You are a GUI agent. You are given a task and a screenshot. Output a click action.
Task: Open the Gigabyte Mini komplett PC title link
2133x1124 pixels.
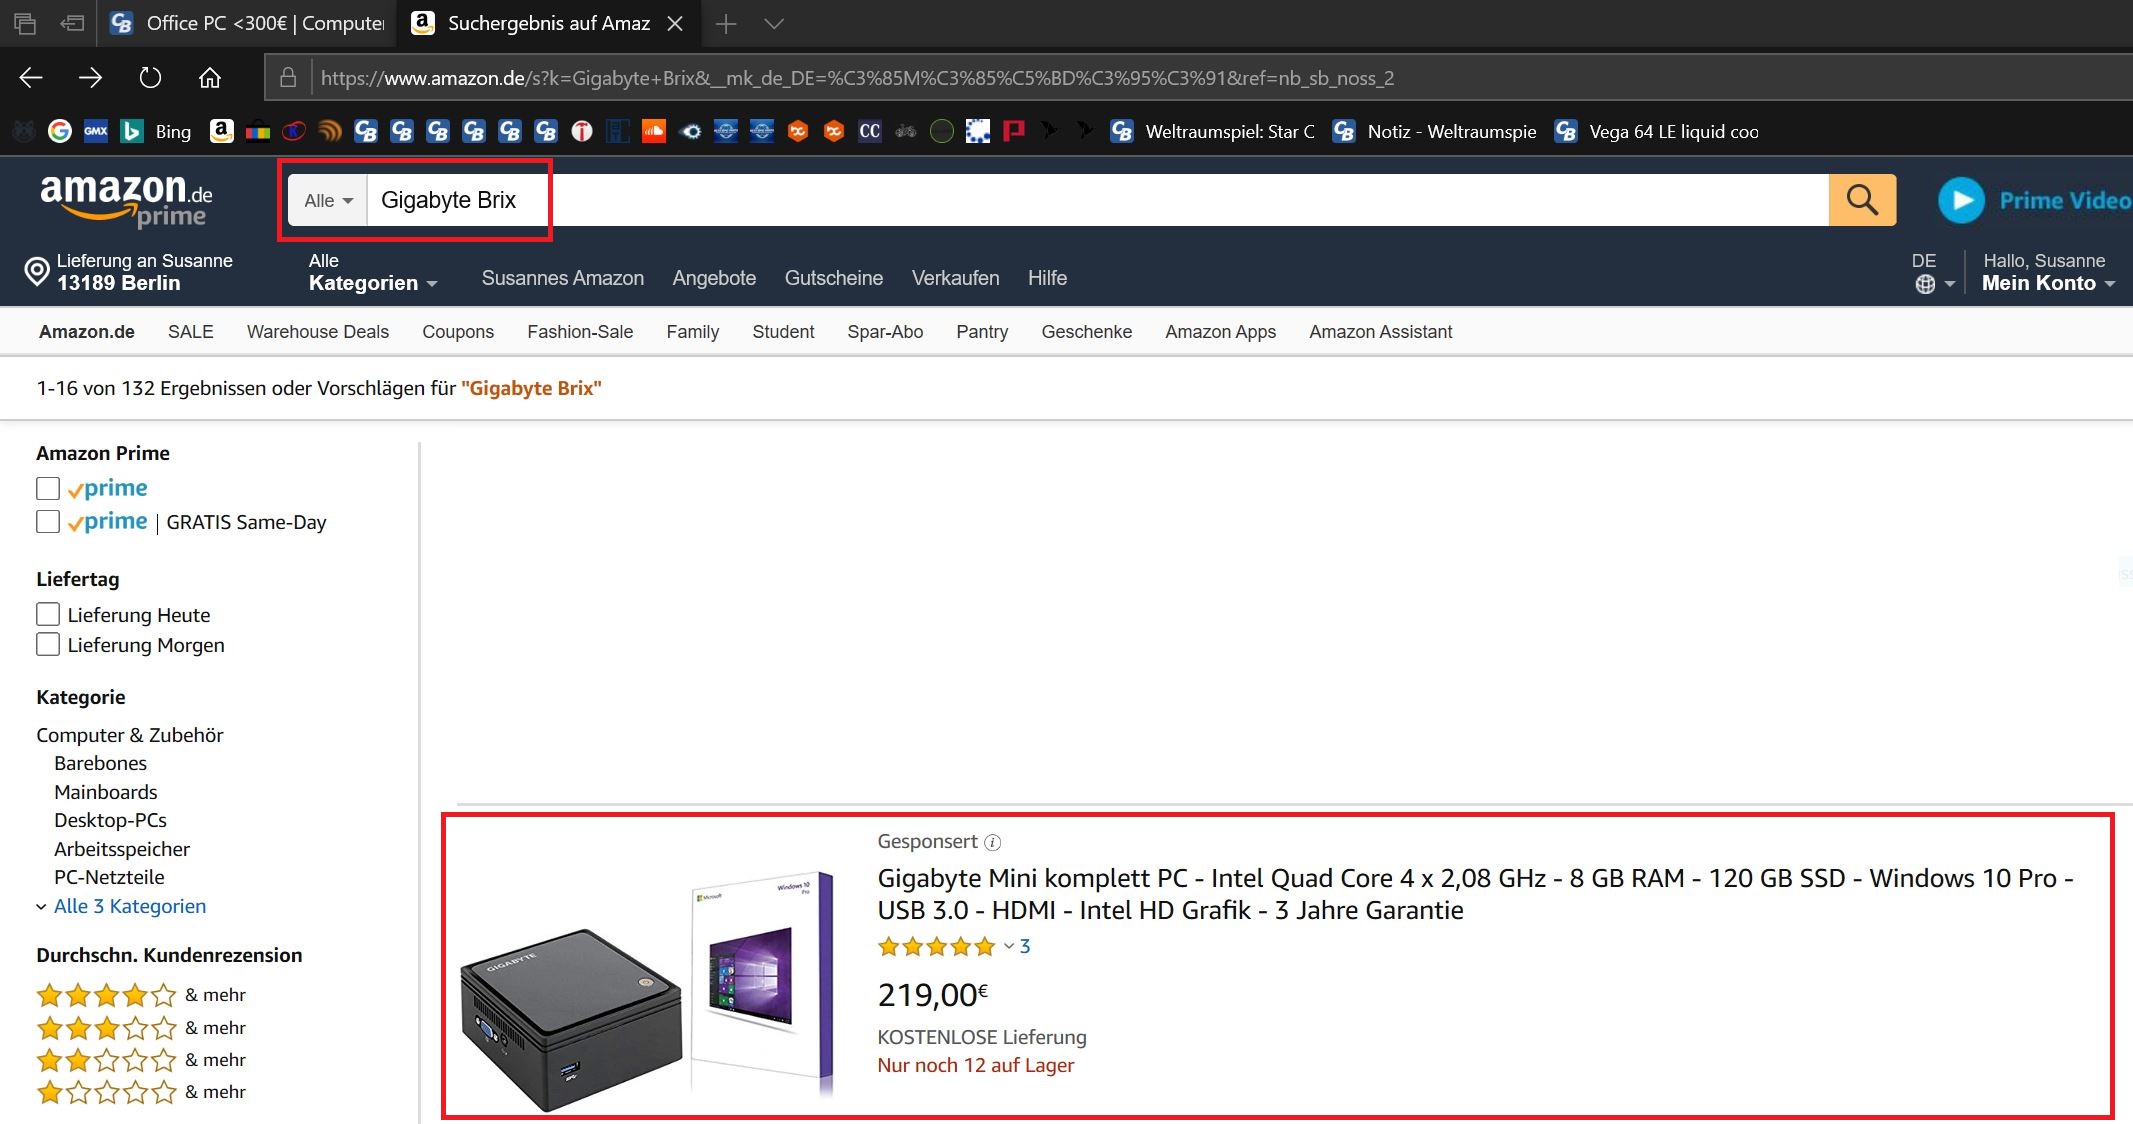1476,894
